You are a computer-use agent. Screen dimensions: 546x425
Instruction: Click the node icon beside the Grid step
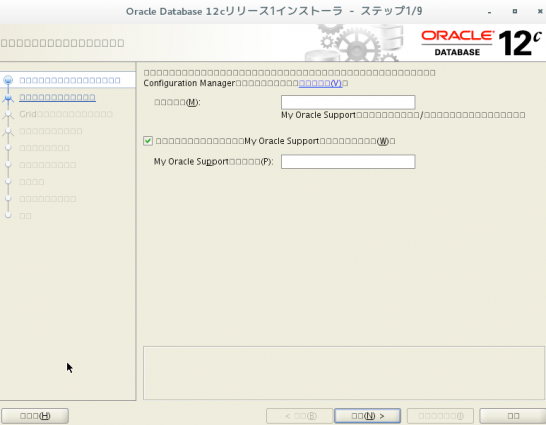(8, 115)
